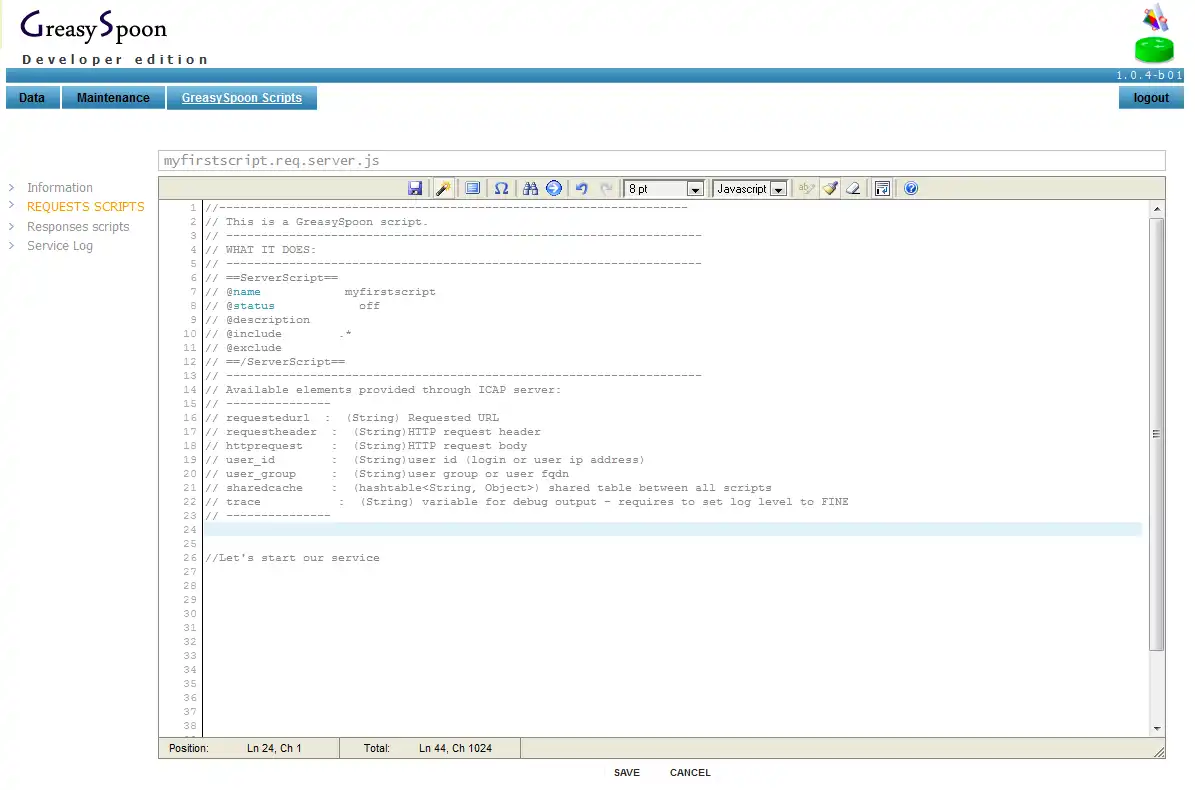The width and height of the screenshot is (1195, 790).
Task: Click the magic wand toolbar icon
Action: pyautogui.click(x=443, y=188)
